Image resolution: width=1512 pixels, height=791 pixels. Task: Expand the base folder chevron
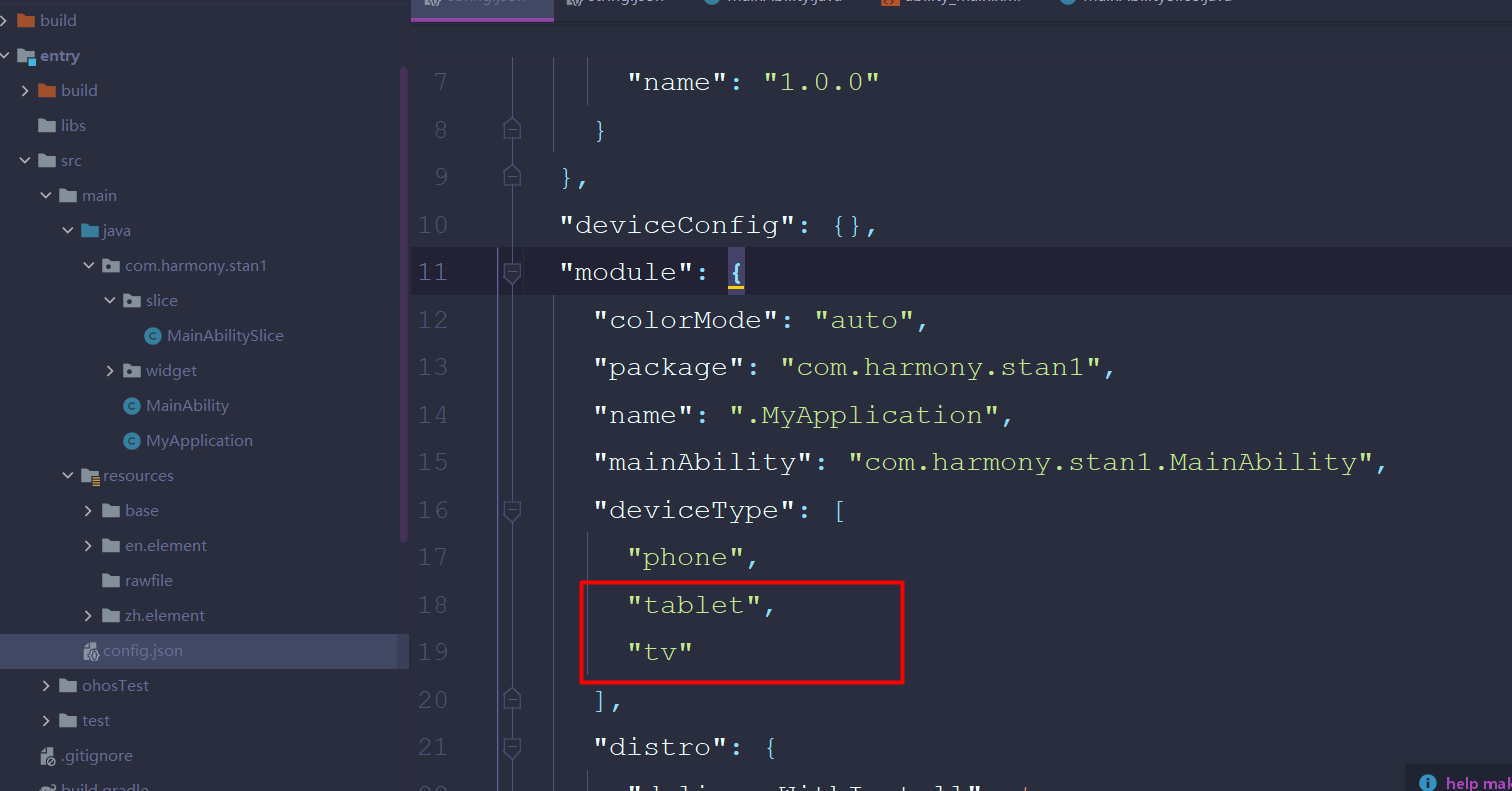coord(89,510)
